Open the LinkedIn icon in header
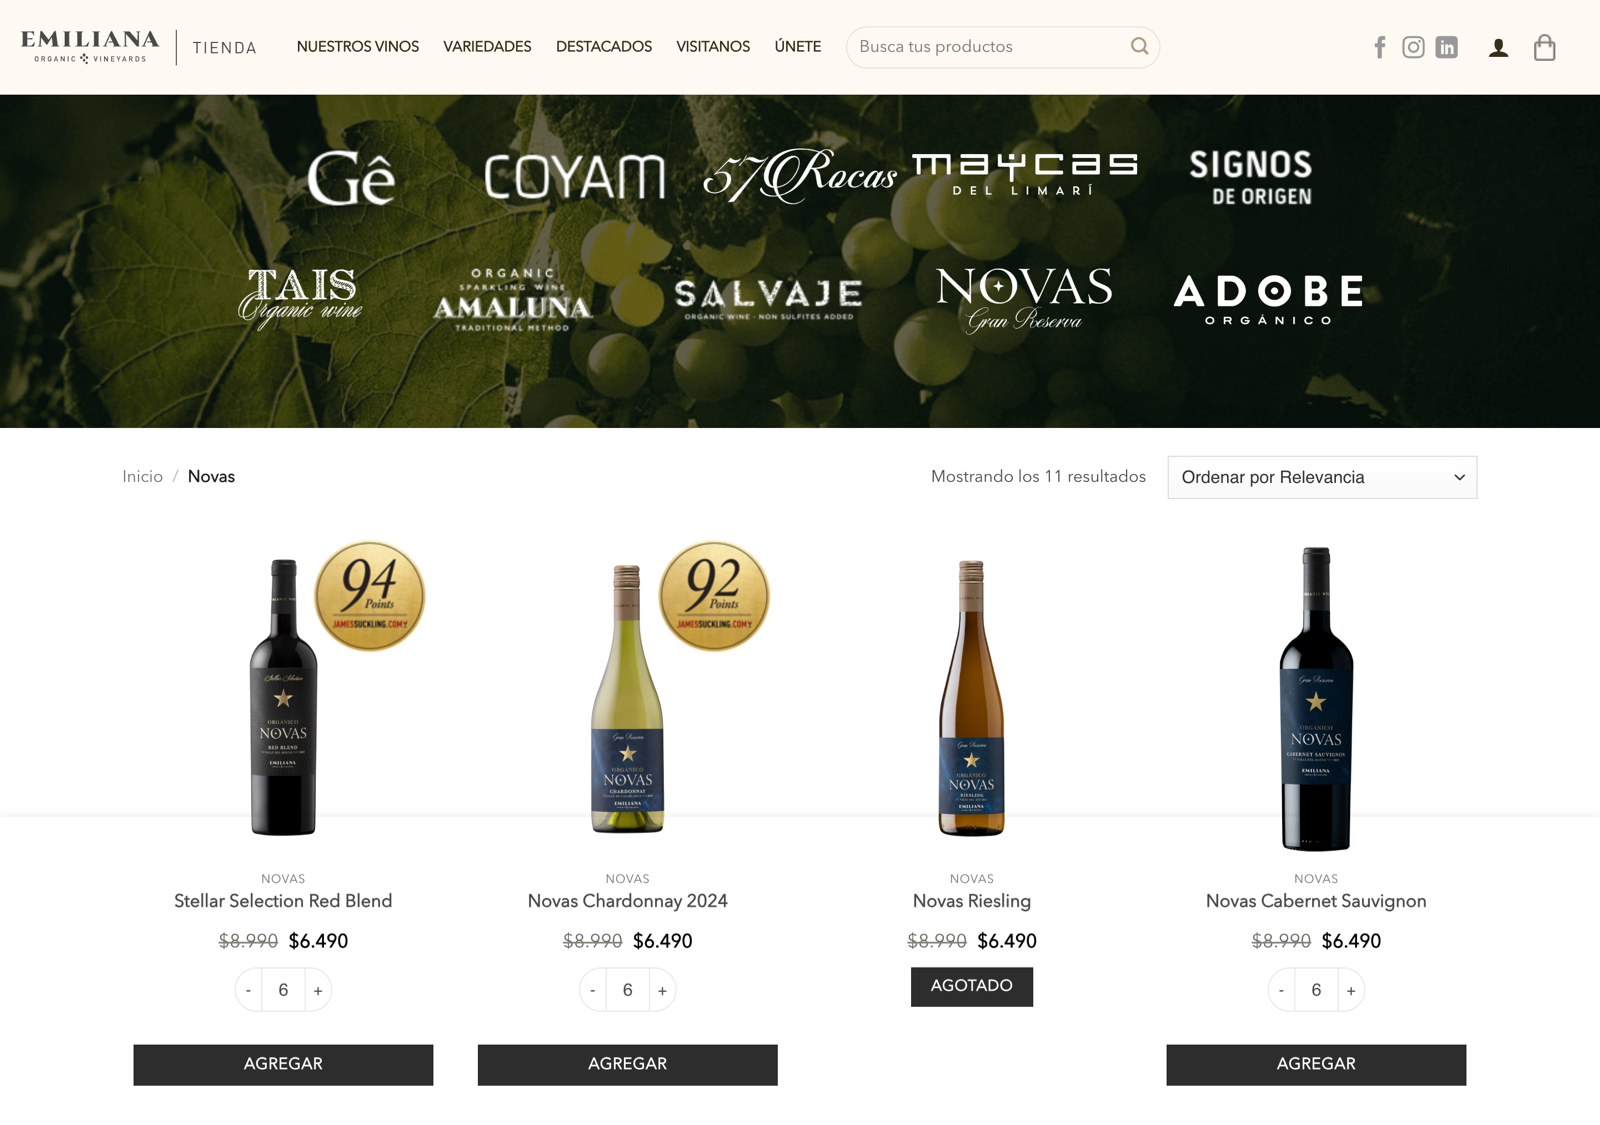1600x1125 pixels. 1447,47
